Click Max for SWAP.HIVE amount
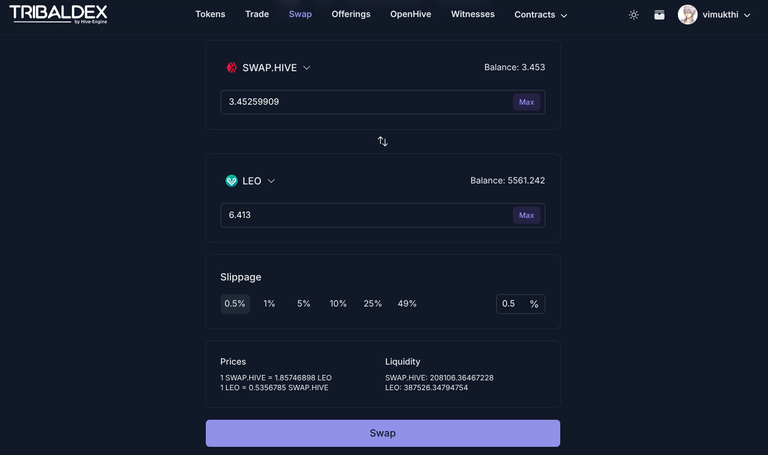This screenshot has height=455, width=768. click(526, 102)
